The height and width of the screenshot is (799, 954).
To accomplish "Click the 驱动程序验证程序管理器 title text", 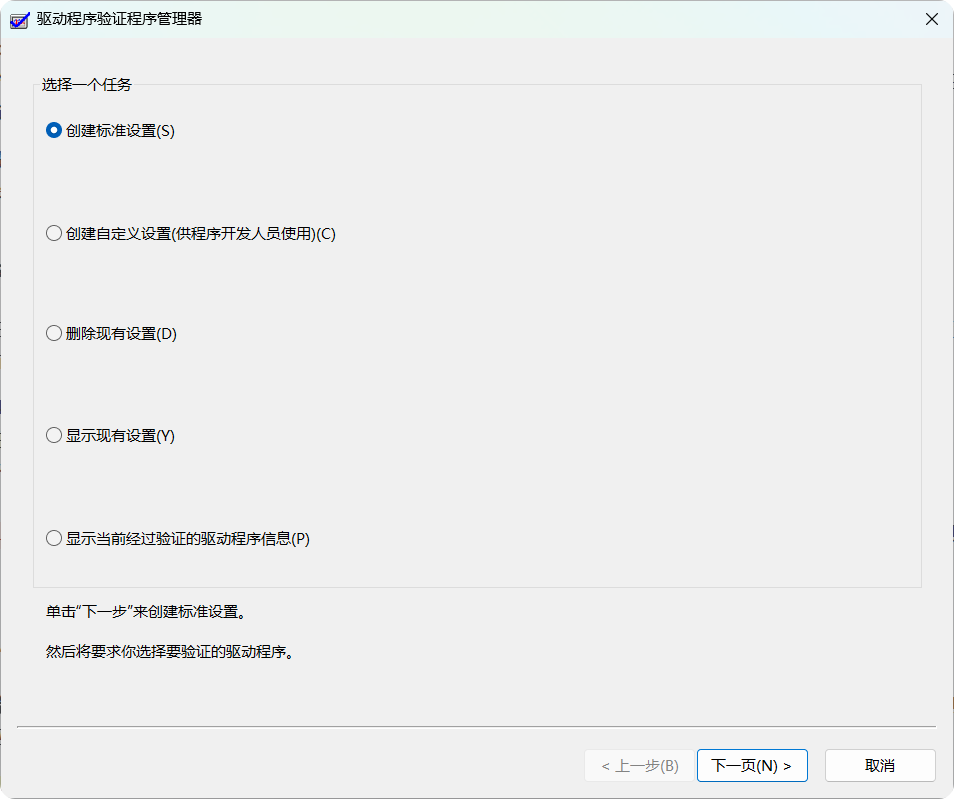I will [119, 19].
